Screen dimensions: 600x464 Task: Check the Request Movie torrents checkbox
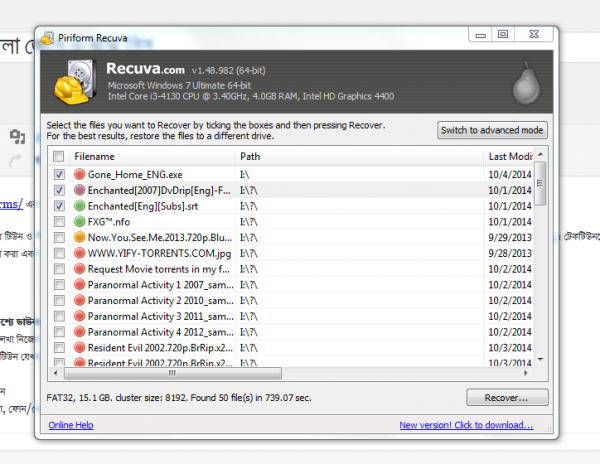(x=59, y=269)
